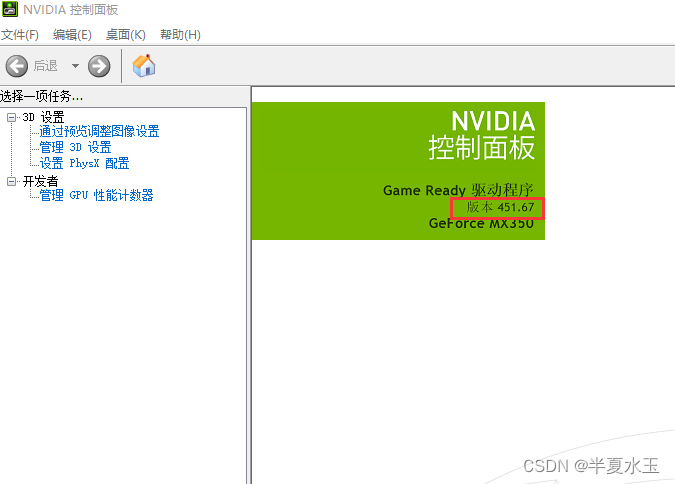Open 通过预览调整图像设置 link
675x484 pixels.
click(99, 131)
